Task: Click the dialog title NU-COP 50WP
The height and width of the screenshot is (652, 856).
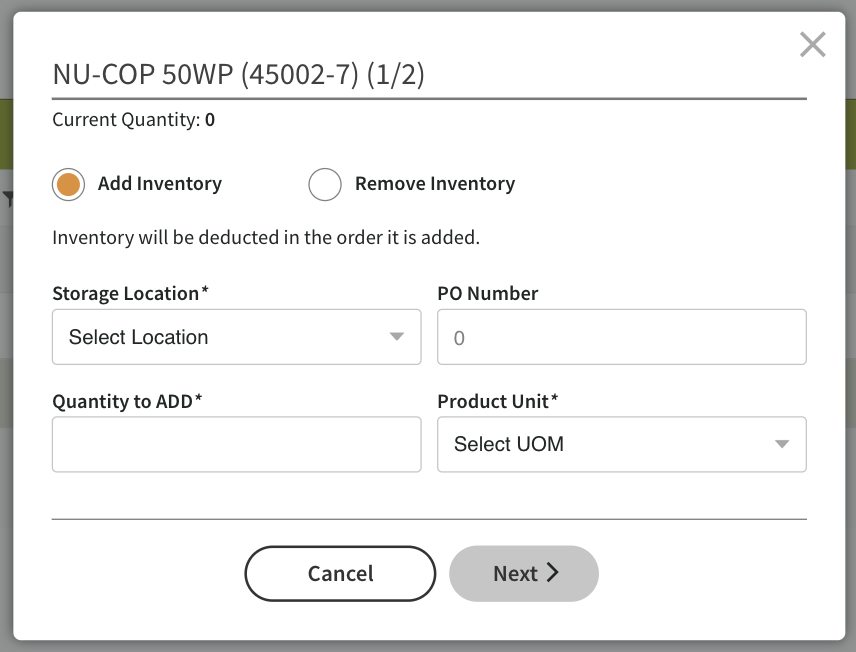Action: coord(240,74)
